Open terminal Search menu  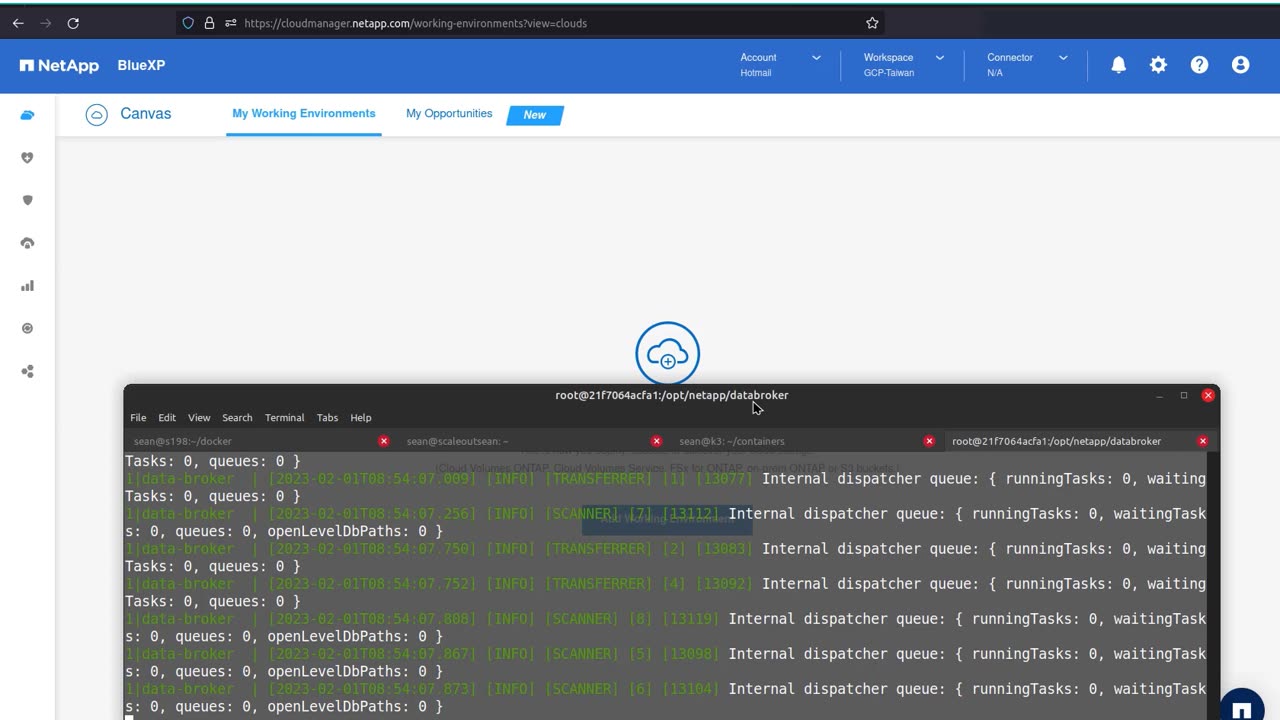click(x=237, y=418)
